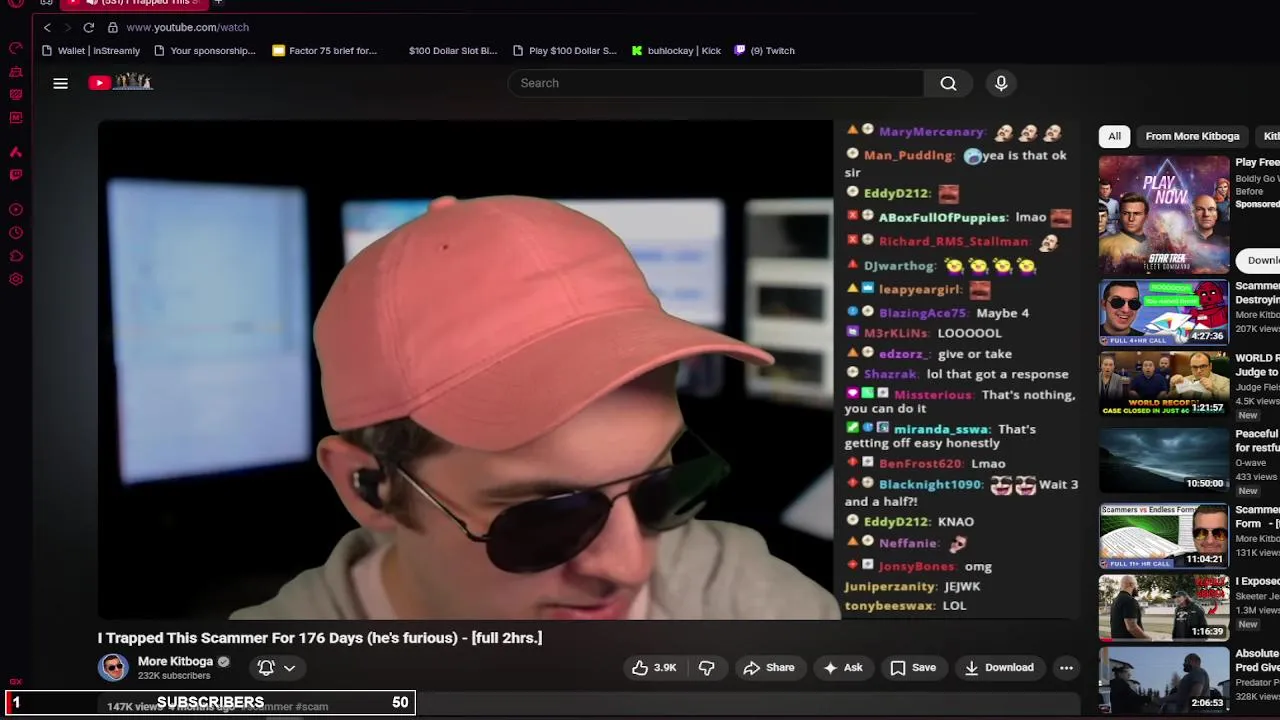Download the video
1280x720 pixels.
999,667
